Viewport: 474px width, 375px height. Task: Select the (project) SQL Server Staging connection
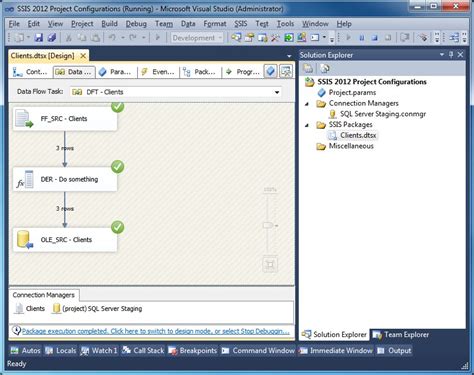click(98, 309)
